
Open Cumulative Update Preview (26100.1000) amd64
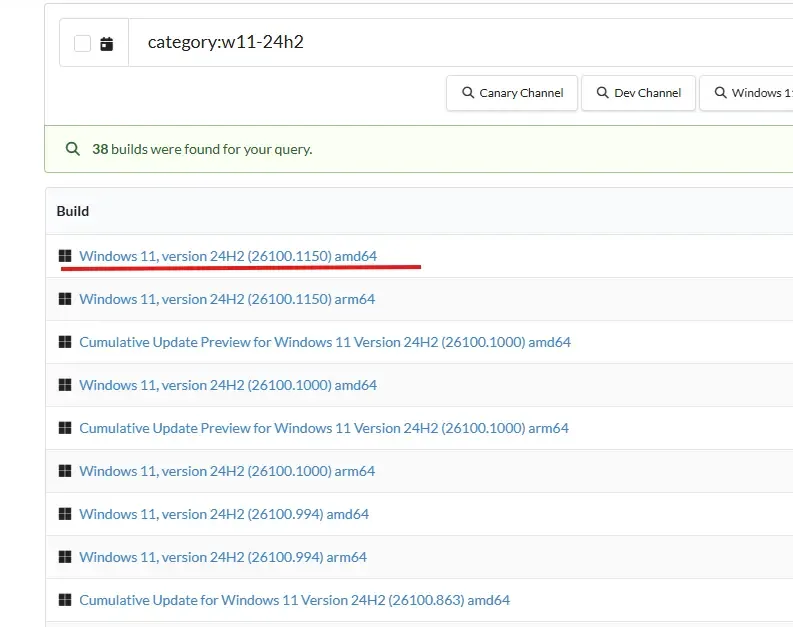pyautogui.click(x=325, y=342)
